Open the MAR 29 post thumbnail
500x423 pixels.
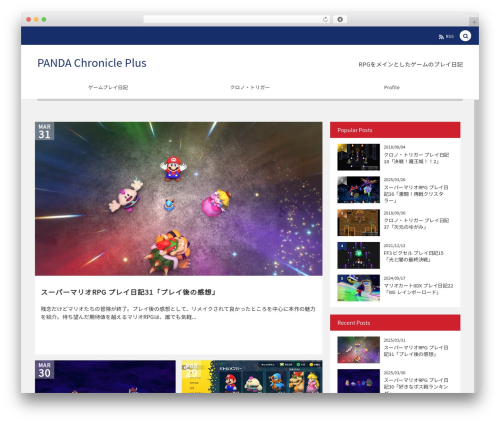(x=252, y=376)
